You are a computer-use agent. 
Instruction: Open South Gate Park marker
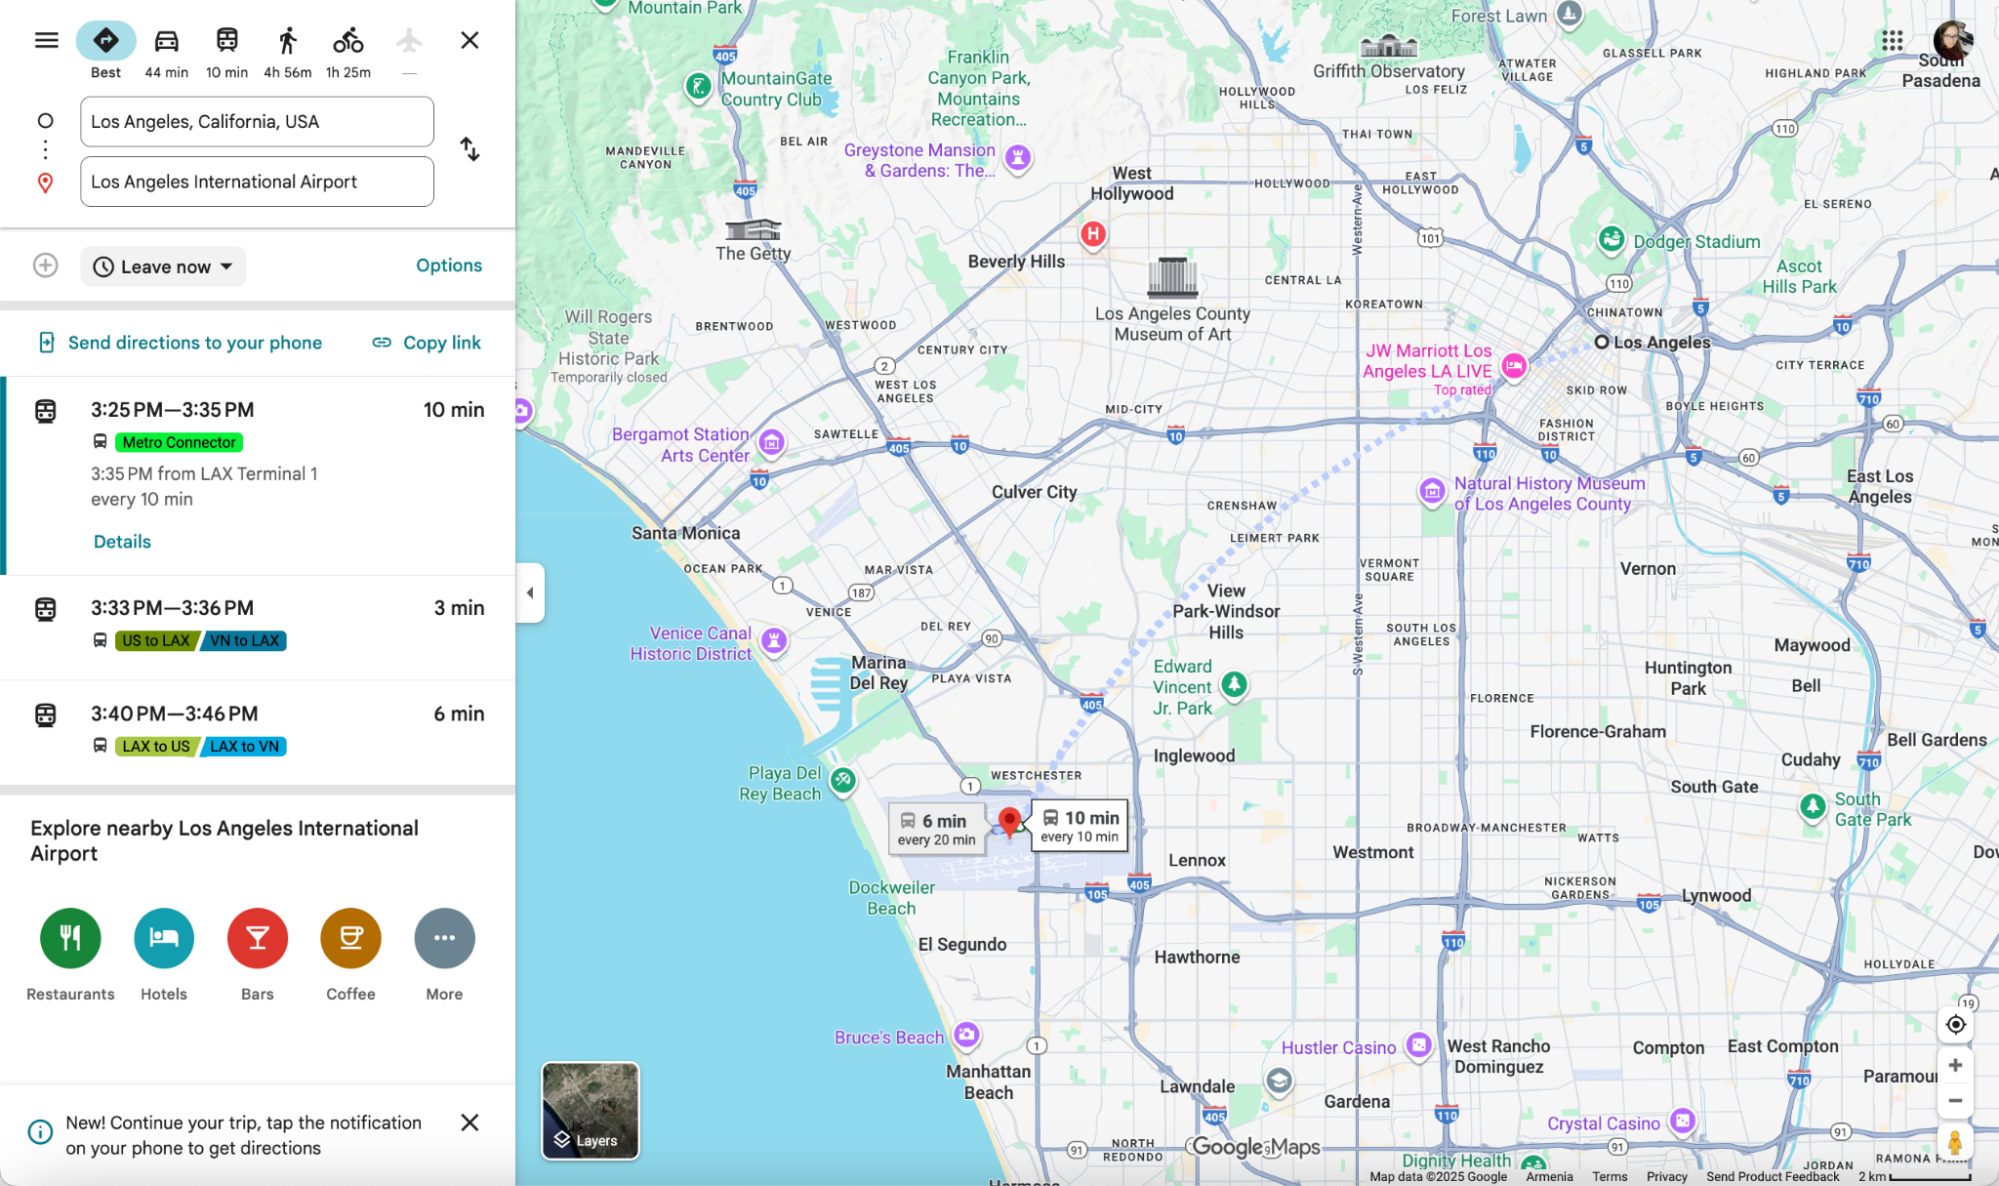click(1813, 807)
